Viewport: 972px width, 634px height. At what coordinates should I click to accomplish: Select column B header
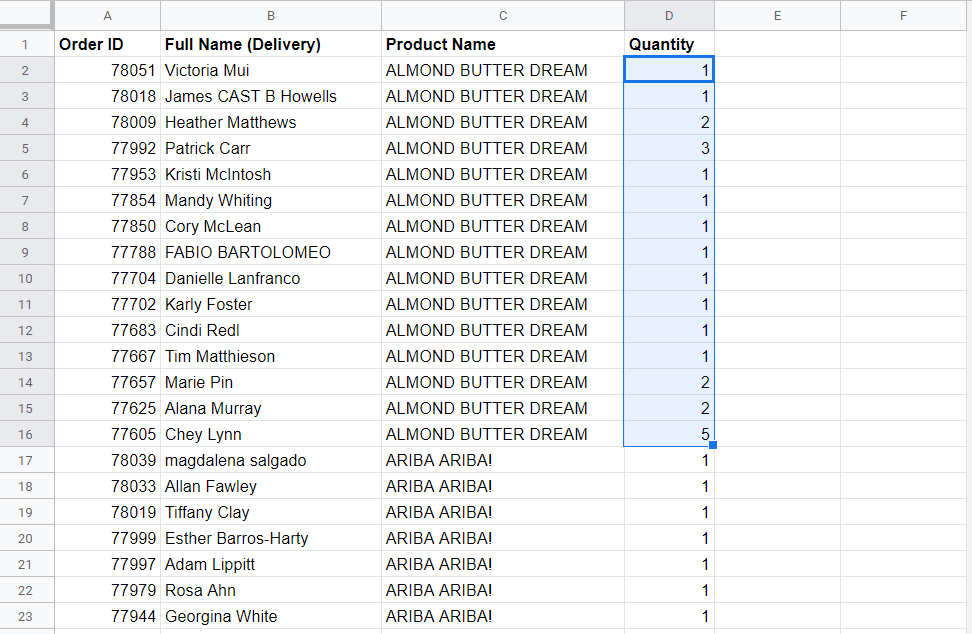[270, 15]
